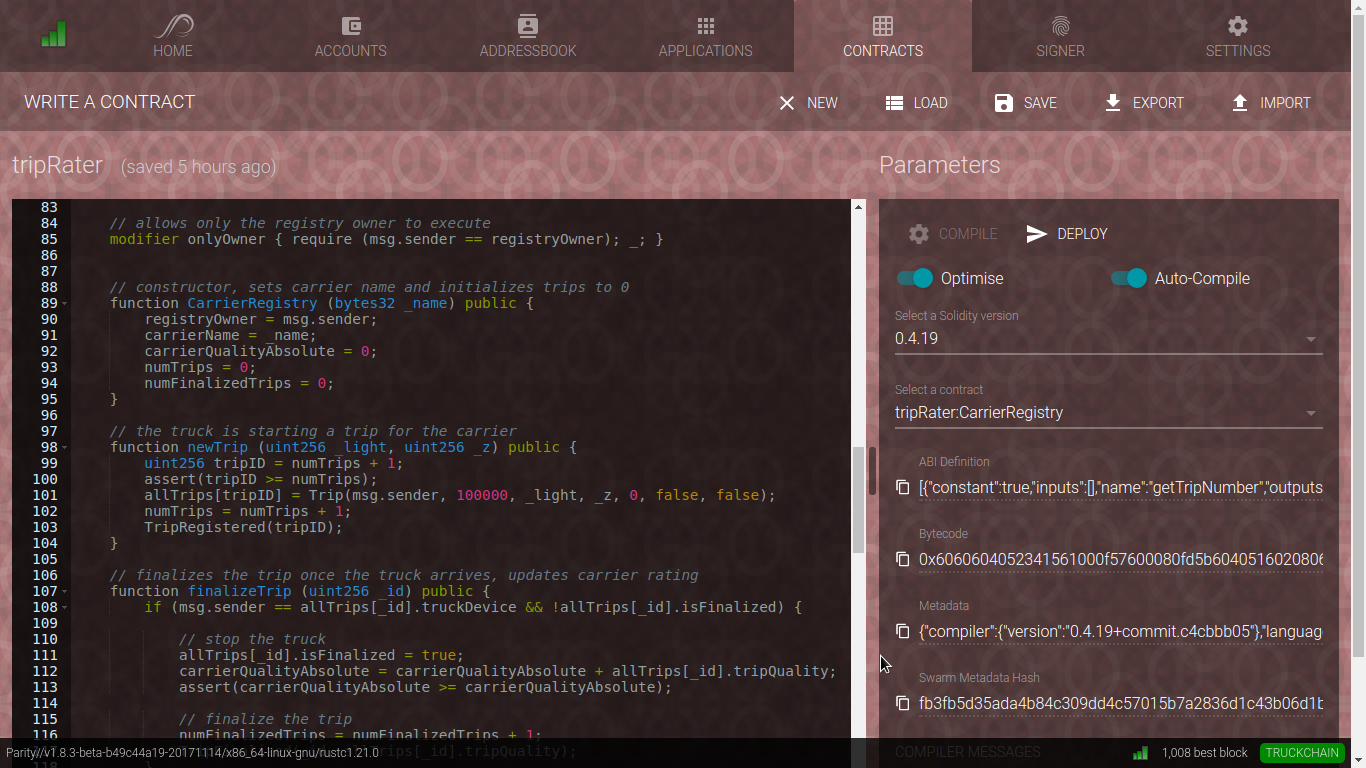Image resolution: width=1366 pixels, height=768 pixels.
Task: Collapse code fold at line 98
Action: (x=65, y=447)
